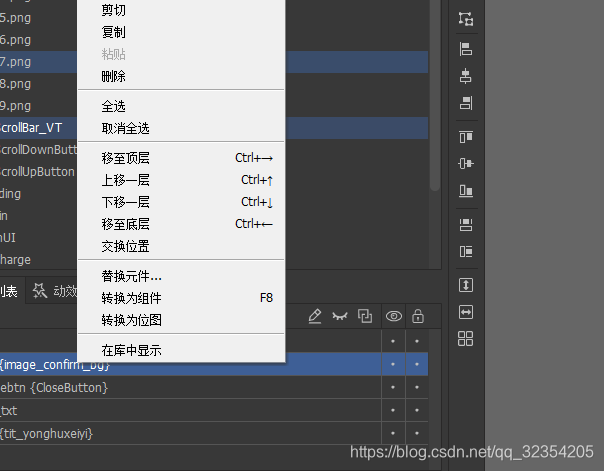Image resolution: width=604 pixels, height=471 pixels.
Task: Choose 剪切 (Cut) from the context menu
Action: click(x=181, y=10)
